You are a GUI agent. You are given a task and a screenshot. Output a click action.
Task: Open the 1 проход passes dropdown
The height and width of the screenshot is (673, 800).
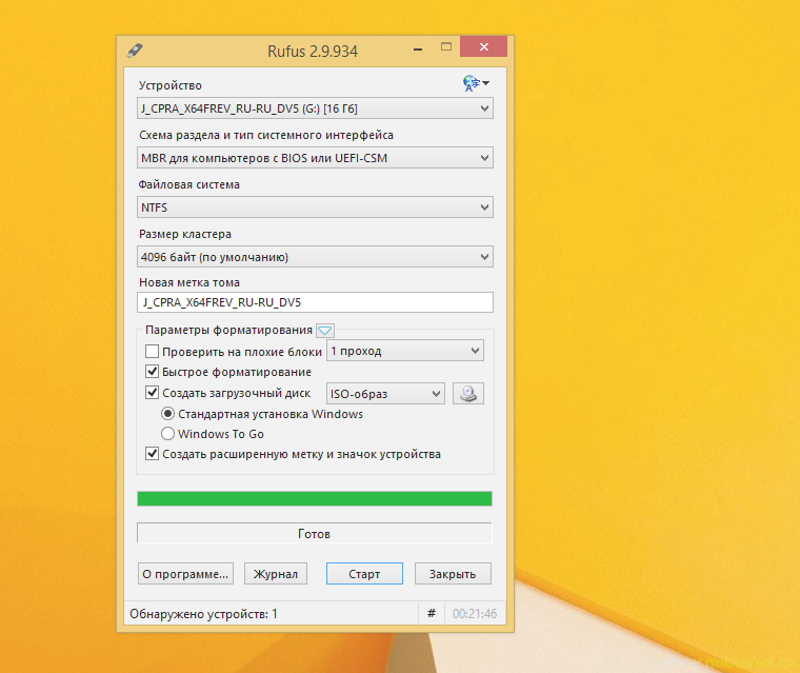(405, 351)
